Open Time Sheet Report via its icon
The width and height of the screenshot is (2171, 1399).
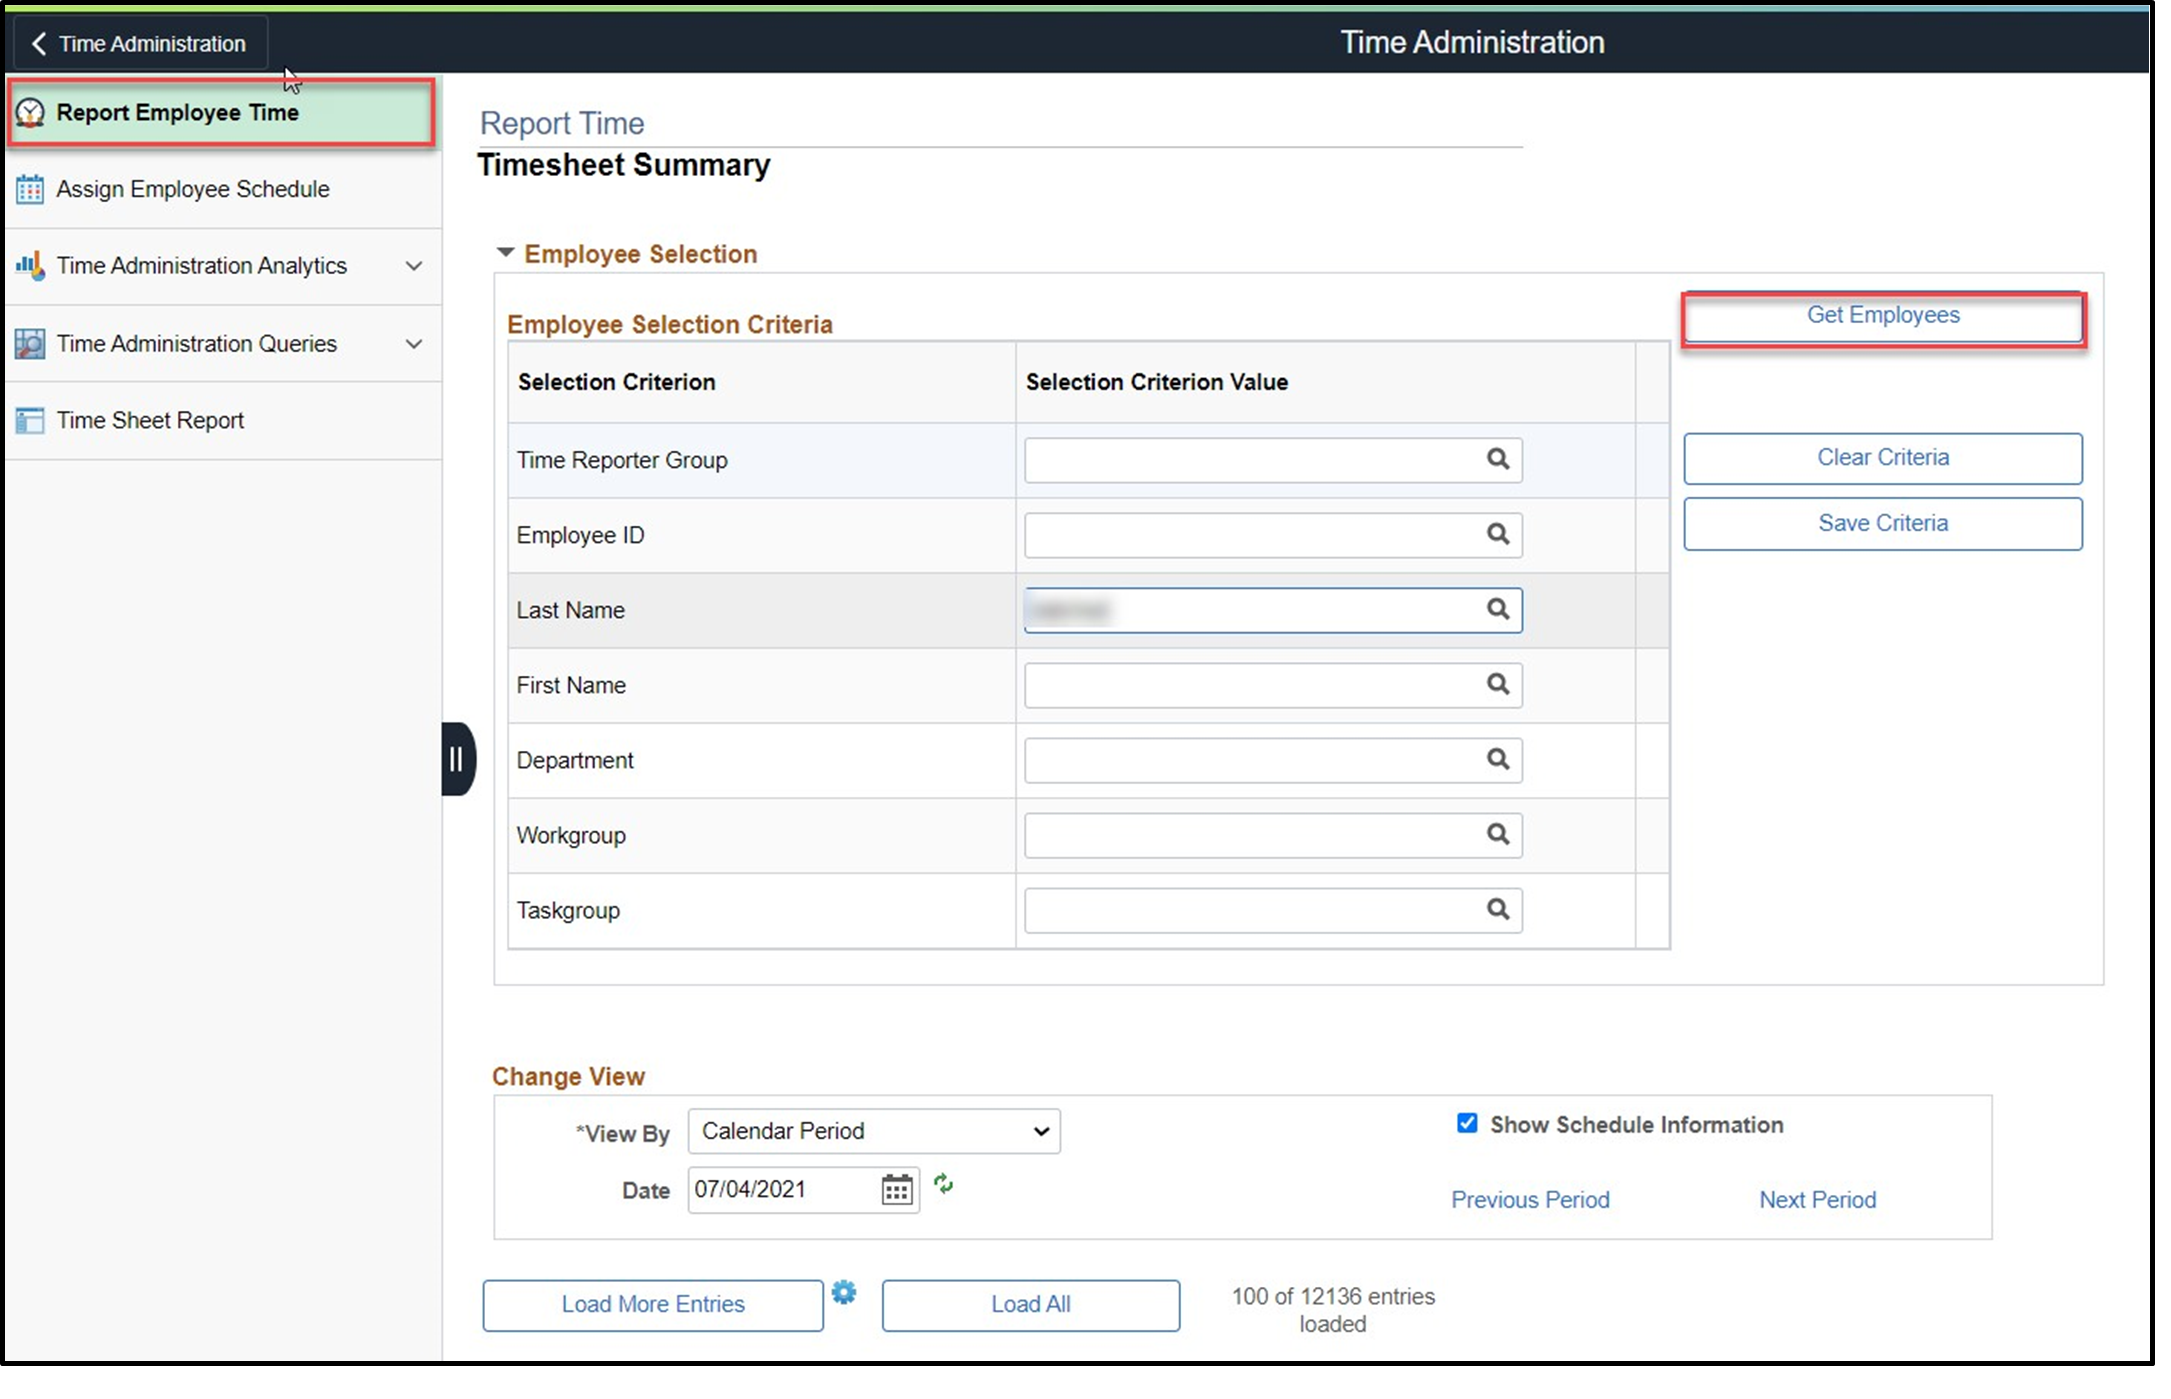point(30,420)
